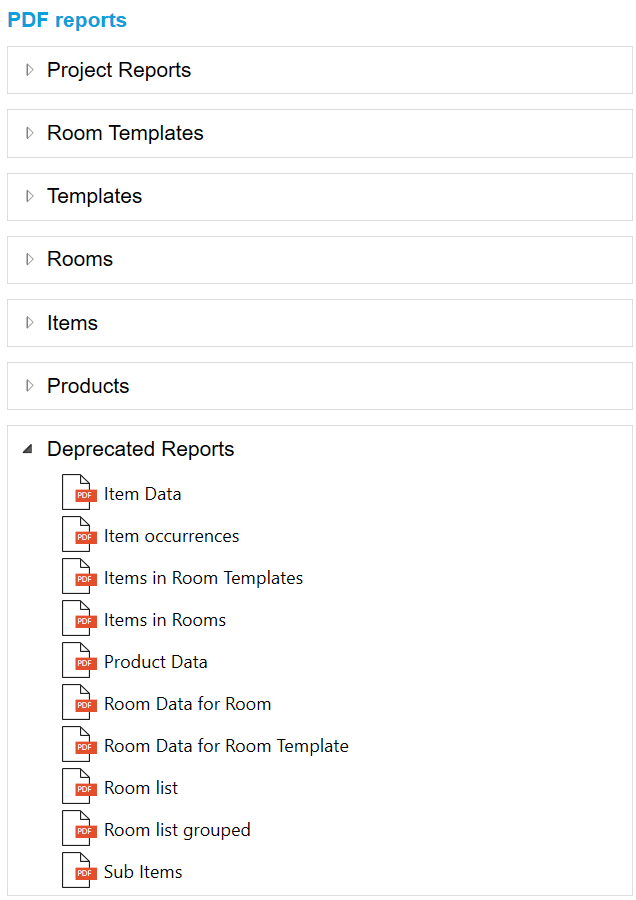
Task: Collapse the Deprecated Reports section
Action: [30, 449]
